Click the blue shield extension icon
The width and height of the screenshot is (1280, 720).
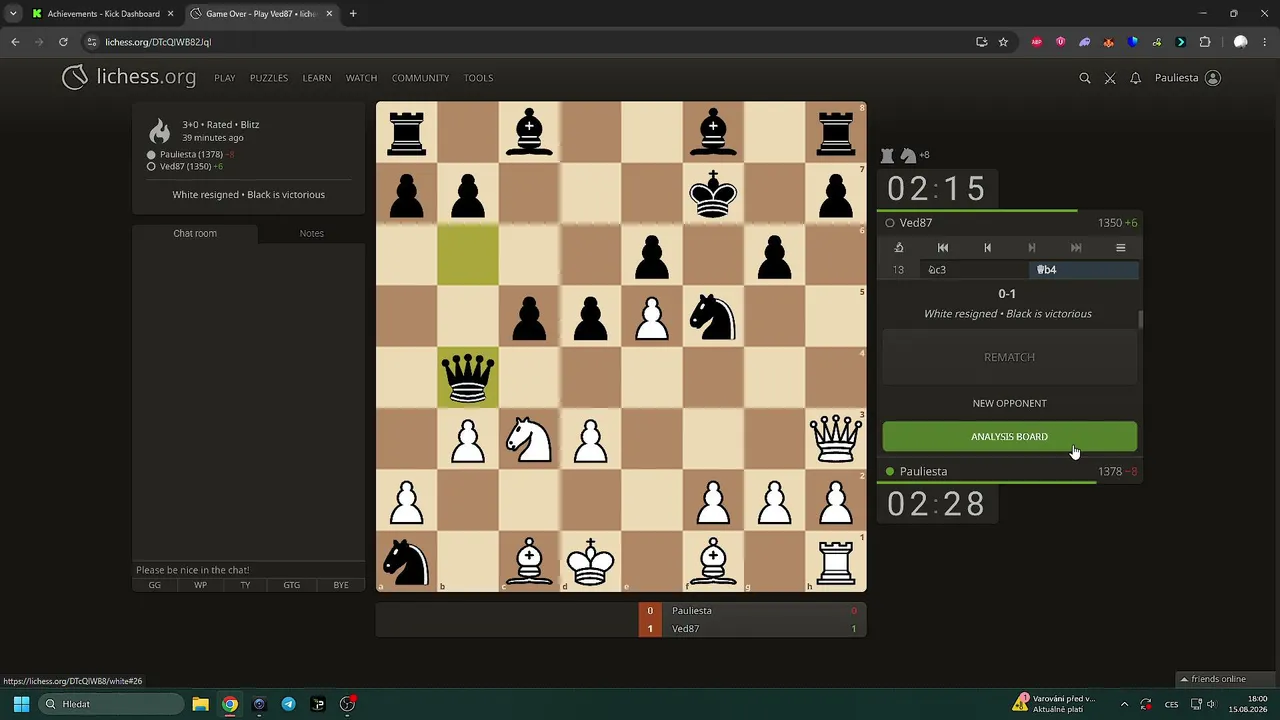(x=1132, y=42)
